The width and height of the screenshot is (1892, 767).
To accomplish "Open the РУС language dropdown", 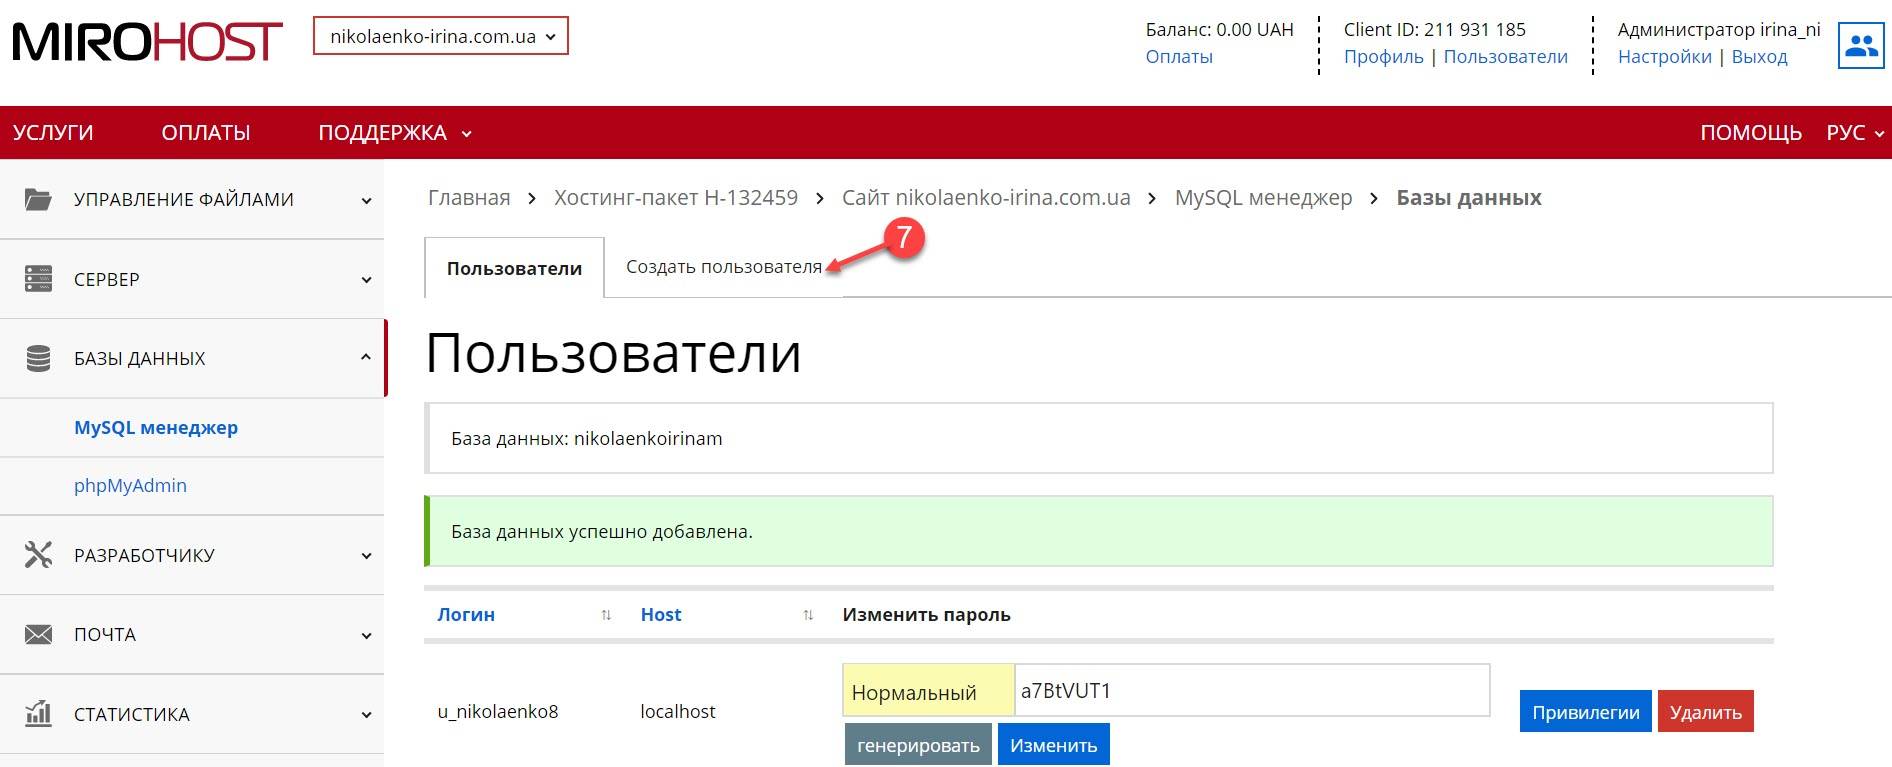I will click(1855, 133).
